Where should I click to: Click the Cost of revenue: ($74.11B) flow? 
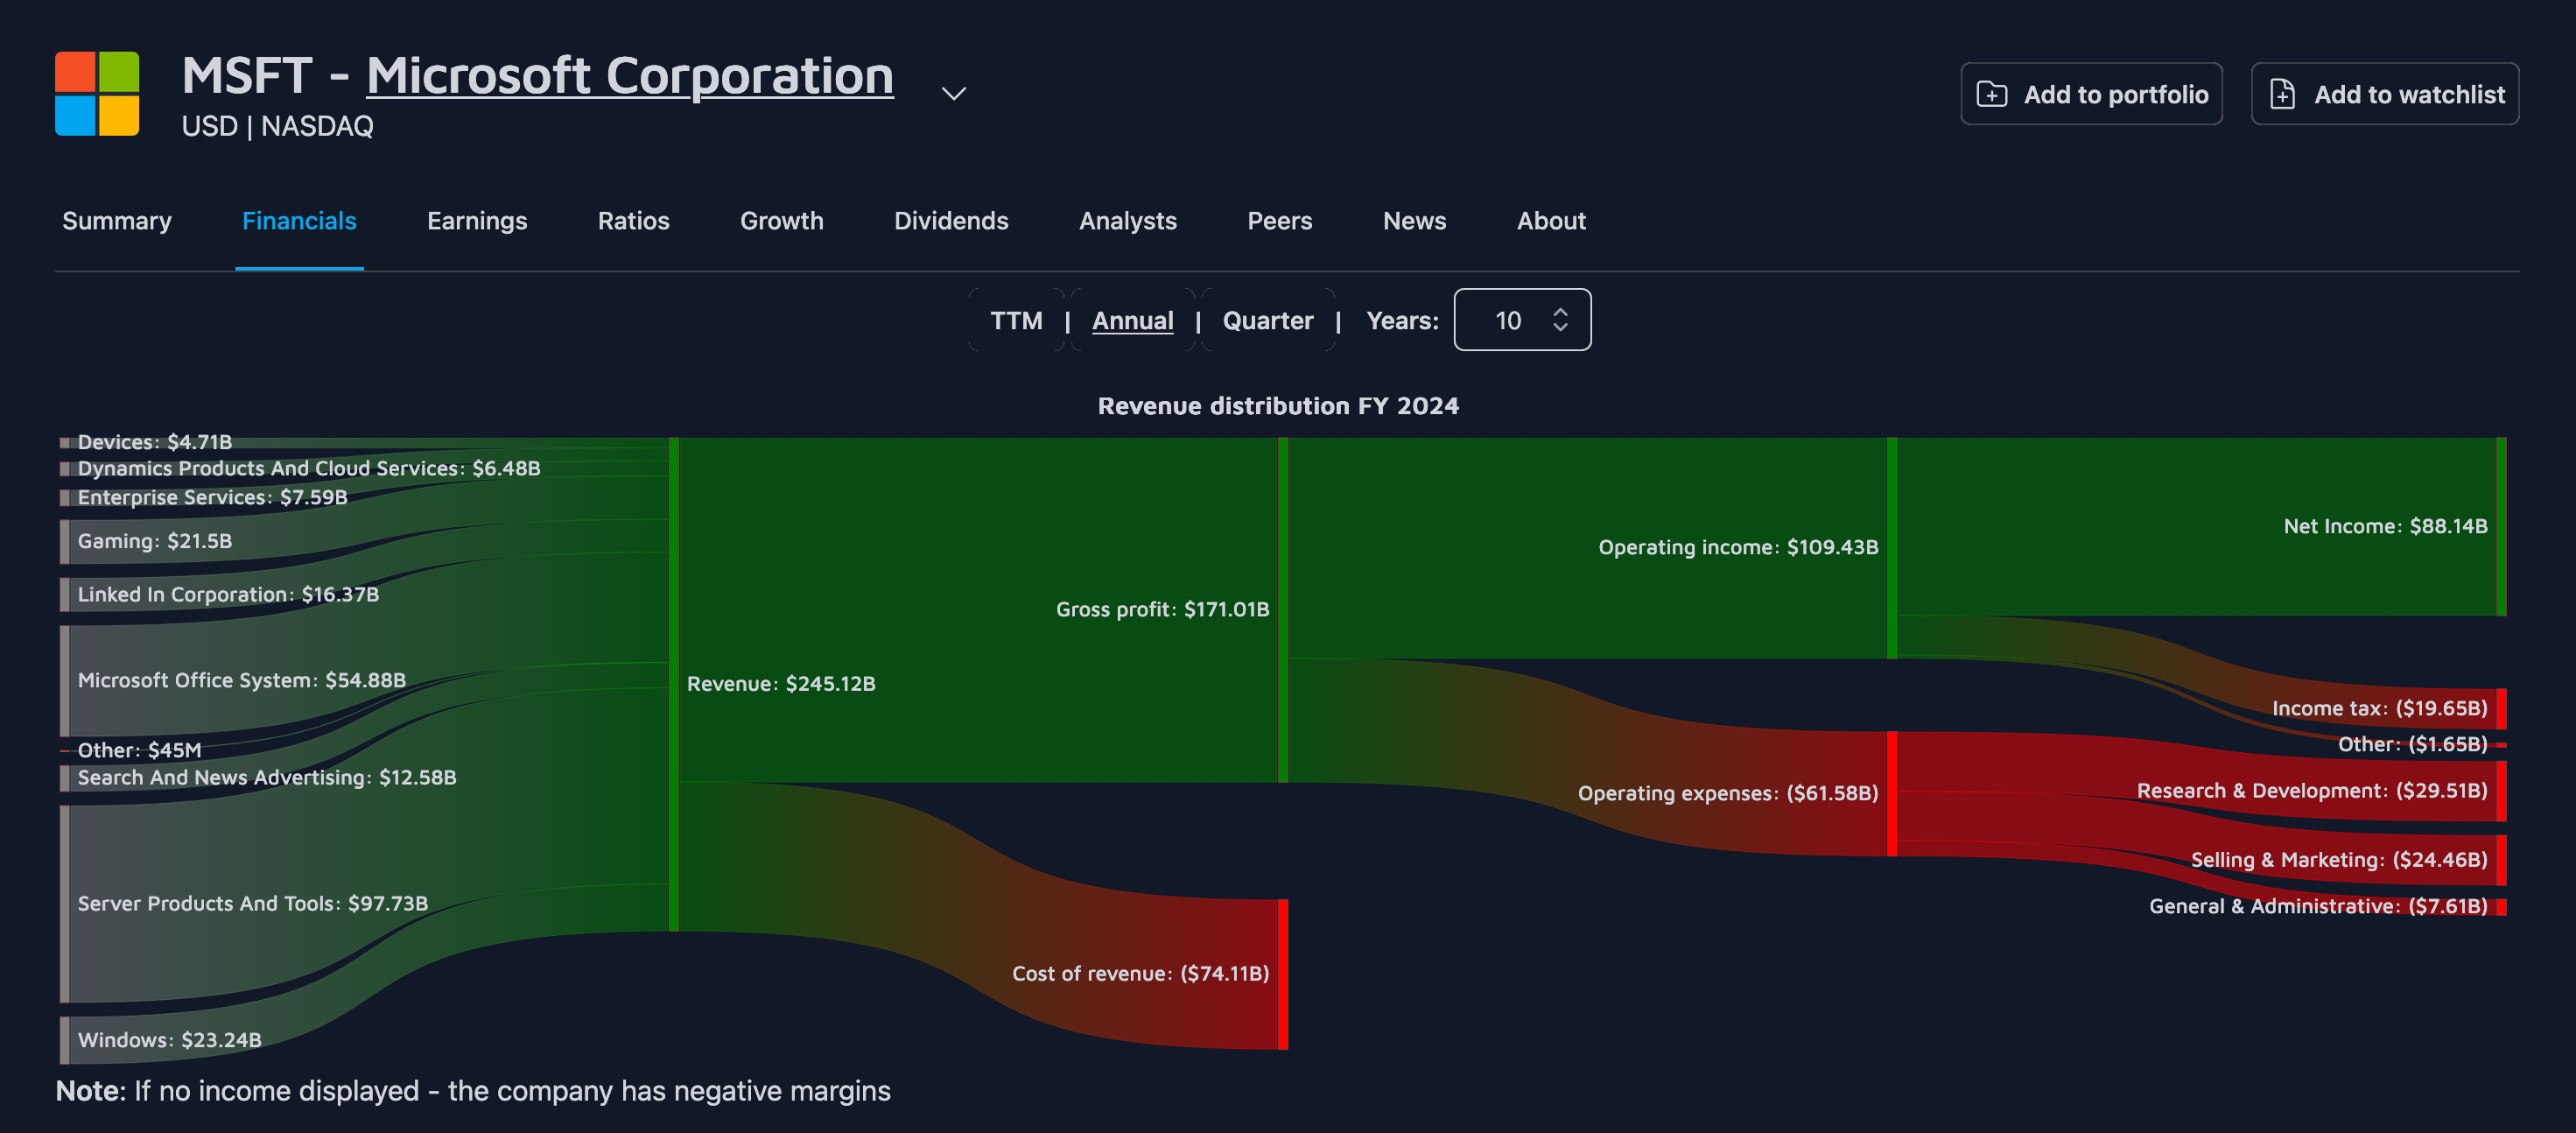click(1140, 973)
